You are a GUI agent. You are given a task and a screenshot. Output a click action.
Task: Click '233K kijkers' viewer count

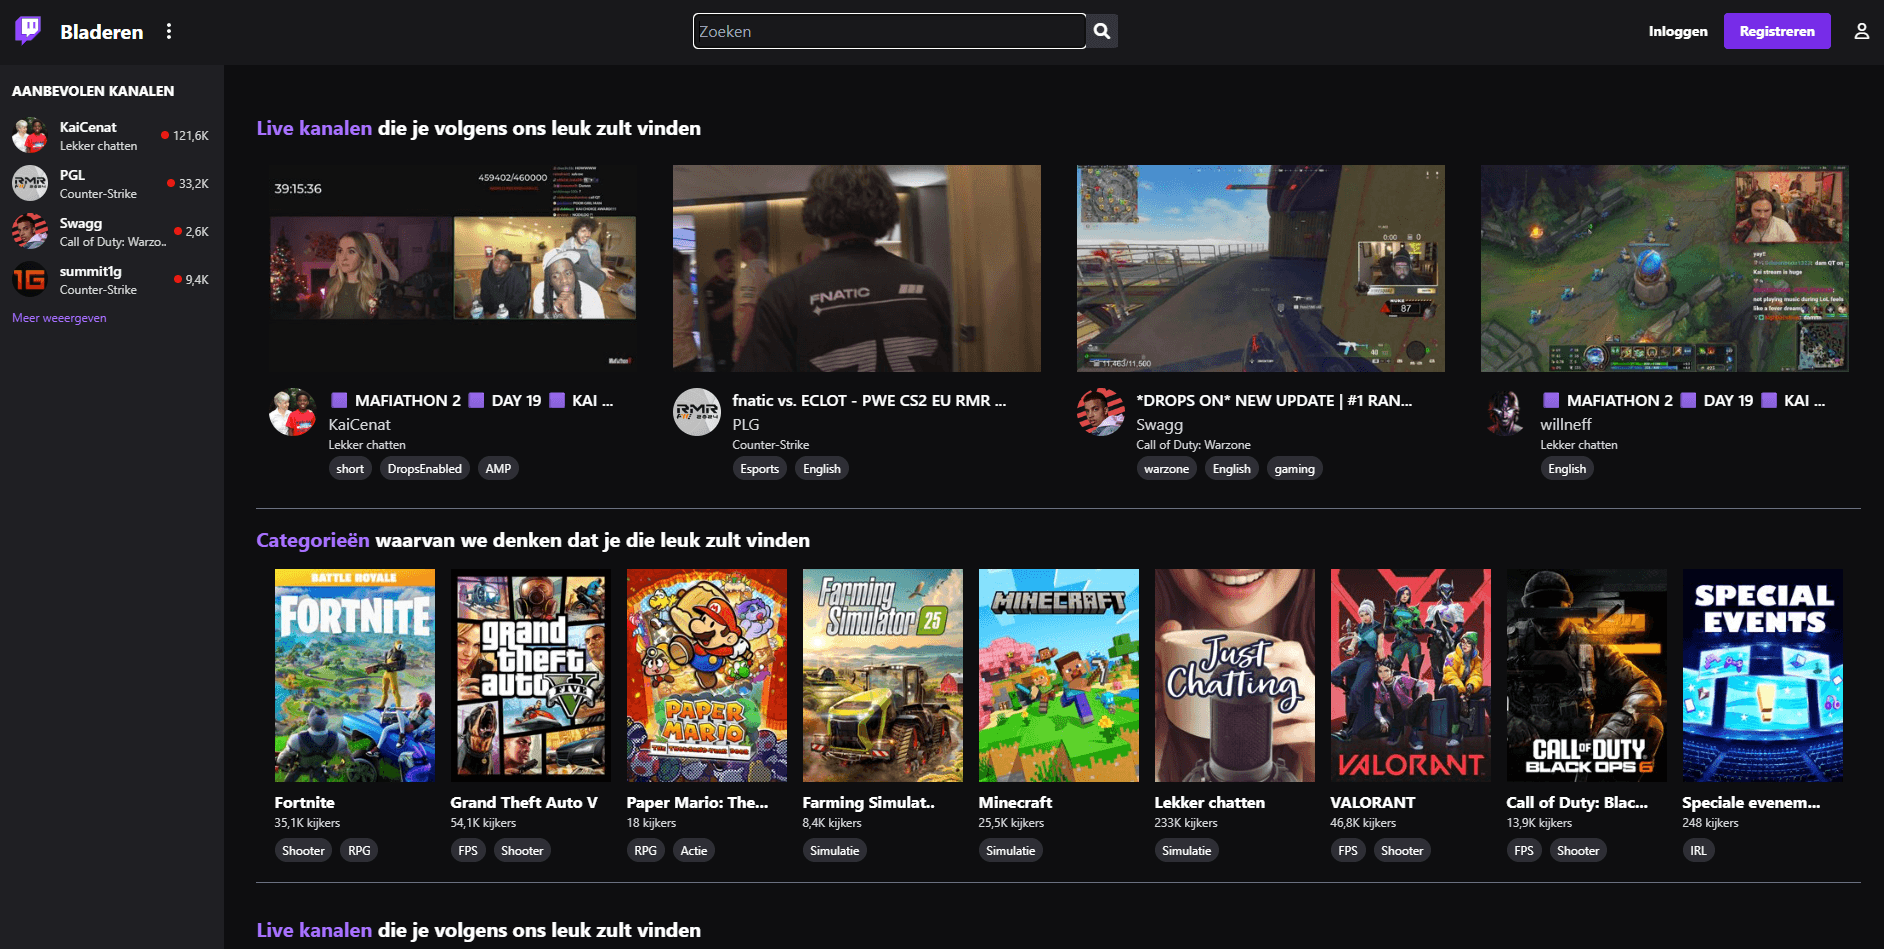pyautogui.click(x=1186, y=823)
